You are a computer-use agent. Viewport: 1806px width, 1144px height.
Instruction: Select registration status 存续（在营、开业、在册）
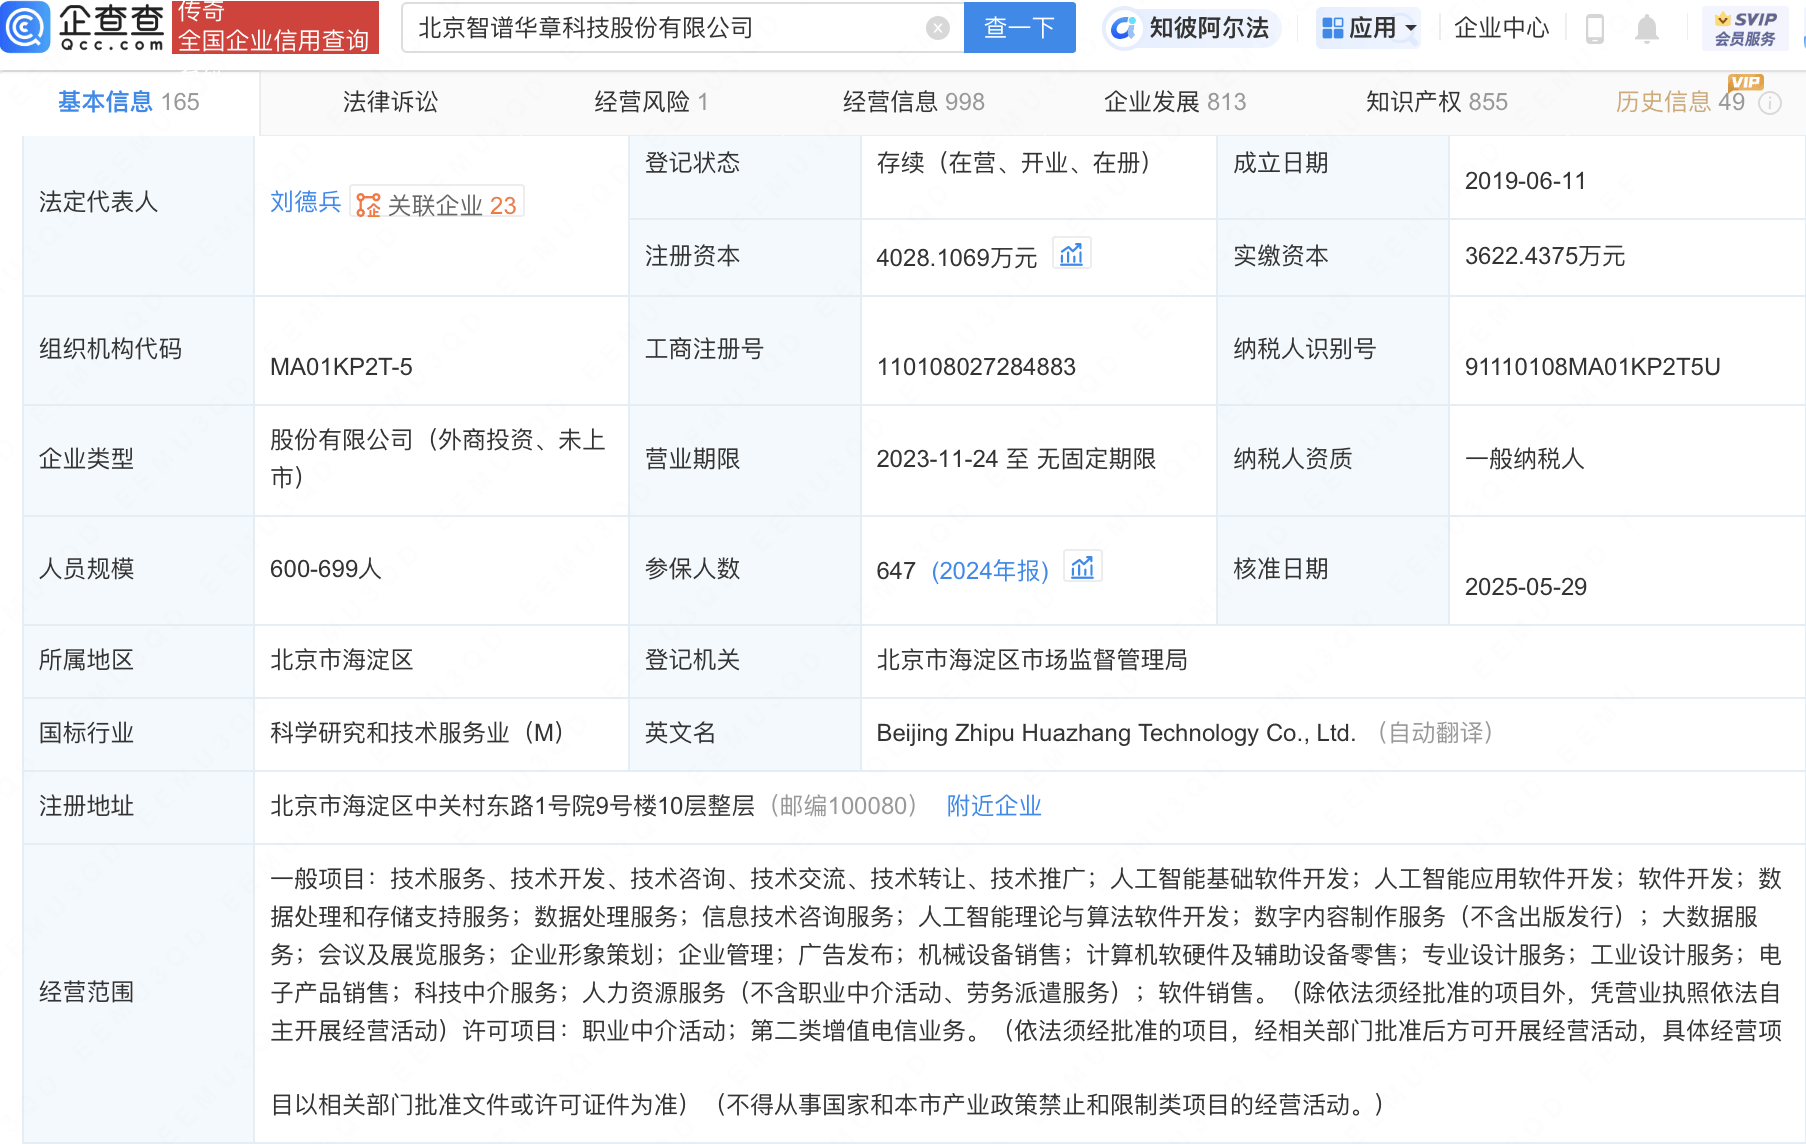[1018, 163]
